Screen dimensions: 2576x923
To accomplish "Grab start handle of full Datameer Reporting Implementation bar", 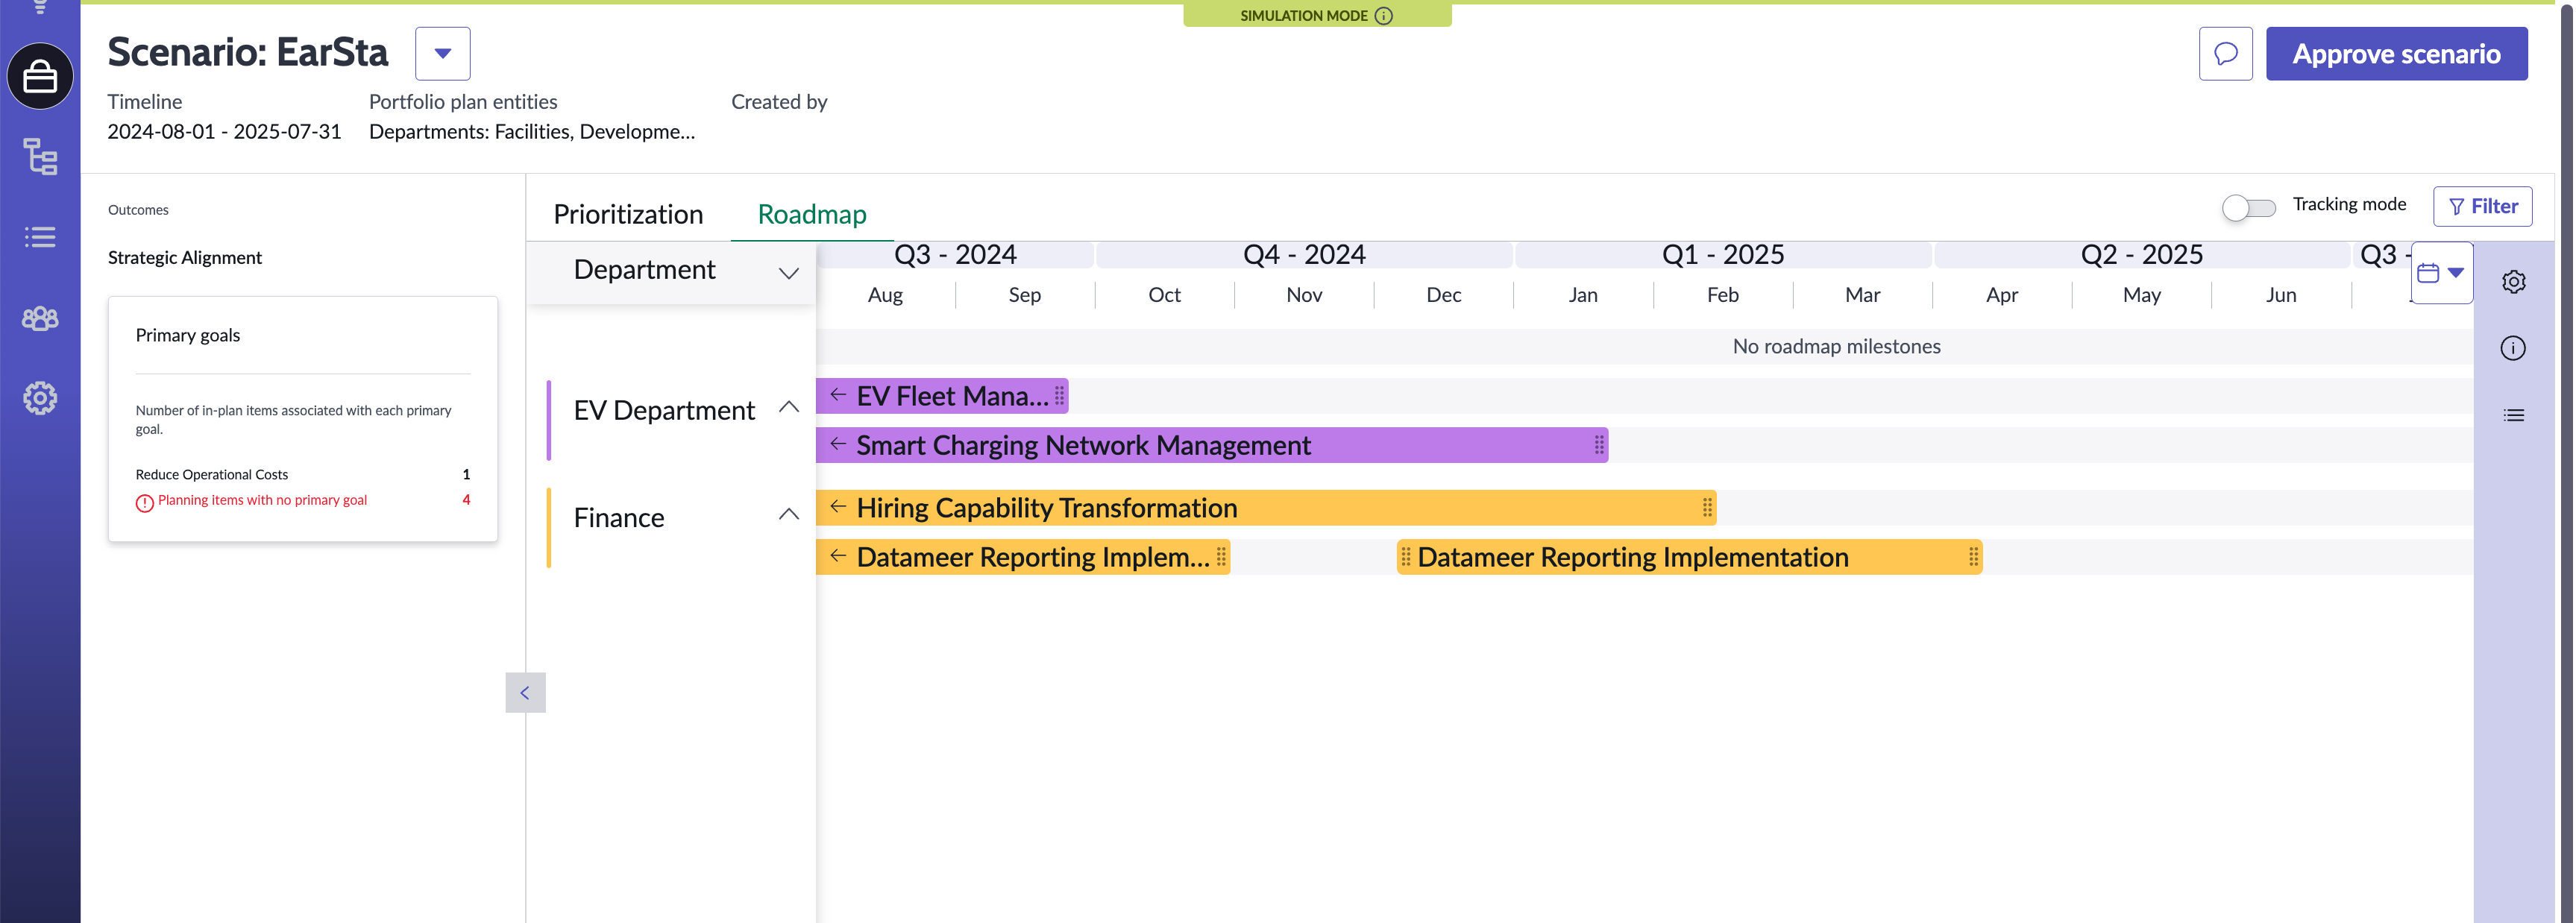I will pyautogui.click(x=1405, y=557).
